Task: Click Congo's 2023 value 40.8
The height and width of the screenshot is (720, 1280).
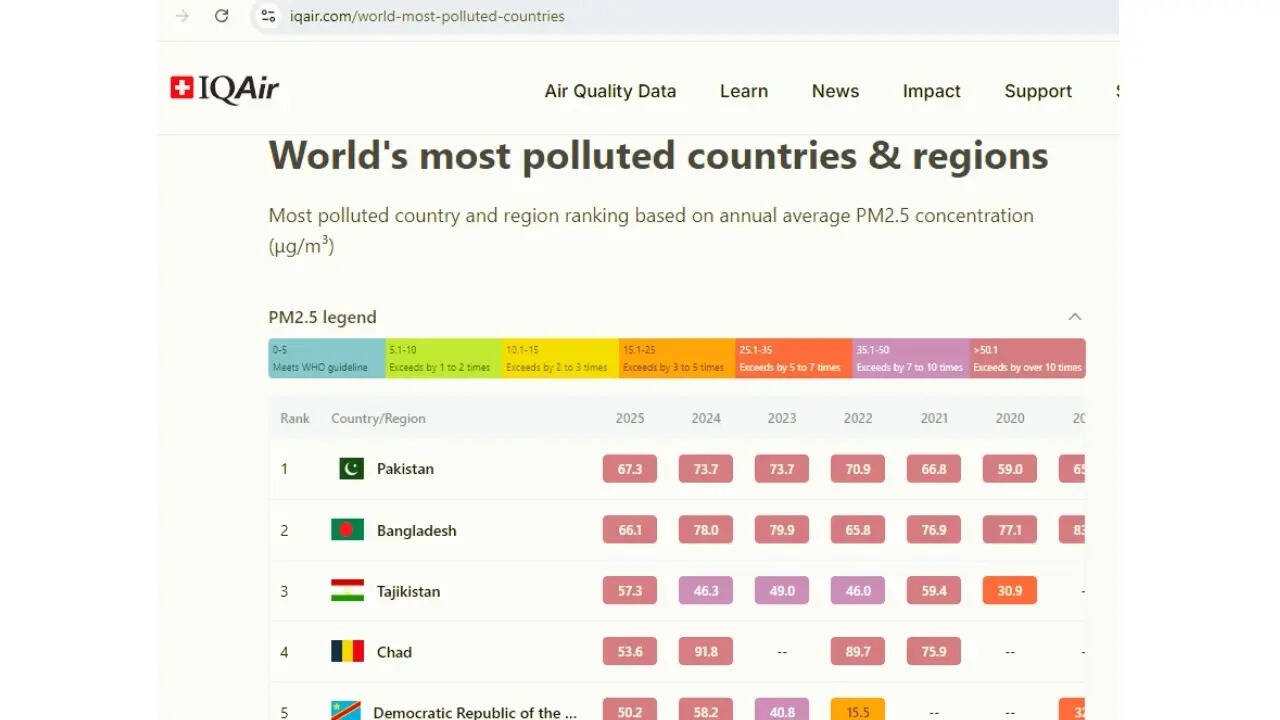Action: click(x=782, y=710)
